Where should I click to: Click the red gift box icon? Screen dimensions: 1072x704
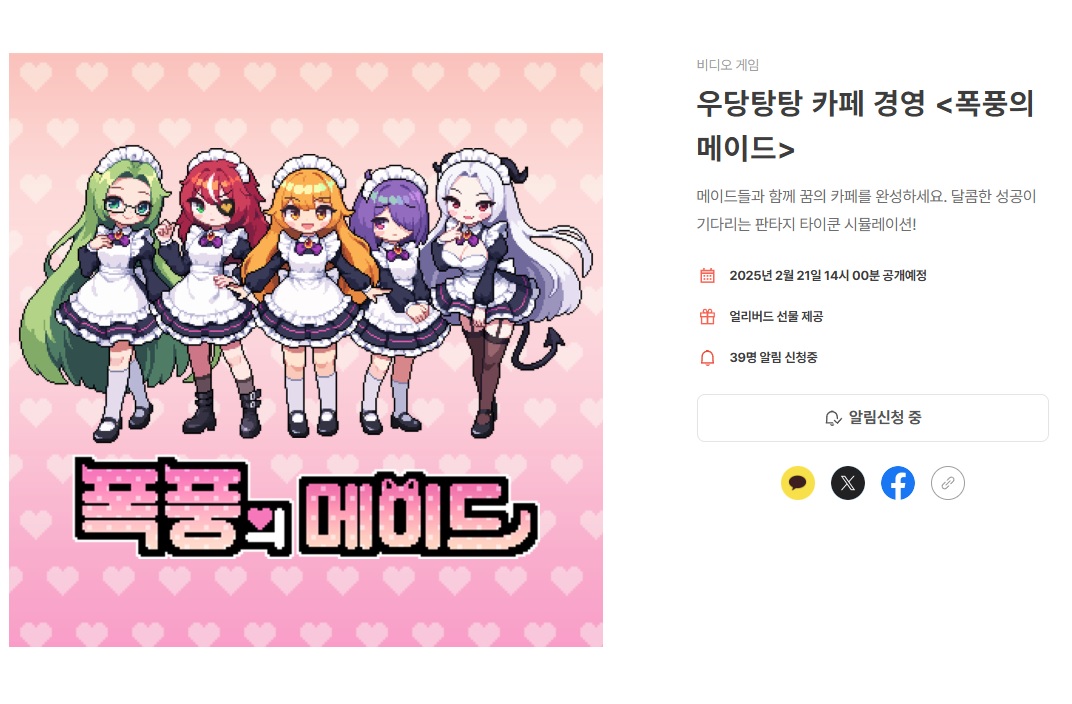(707, 316)
